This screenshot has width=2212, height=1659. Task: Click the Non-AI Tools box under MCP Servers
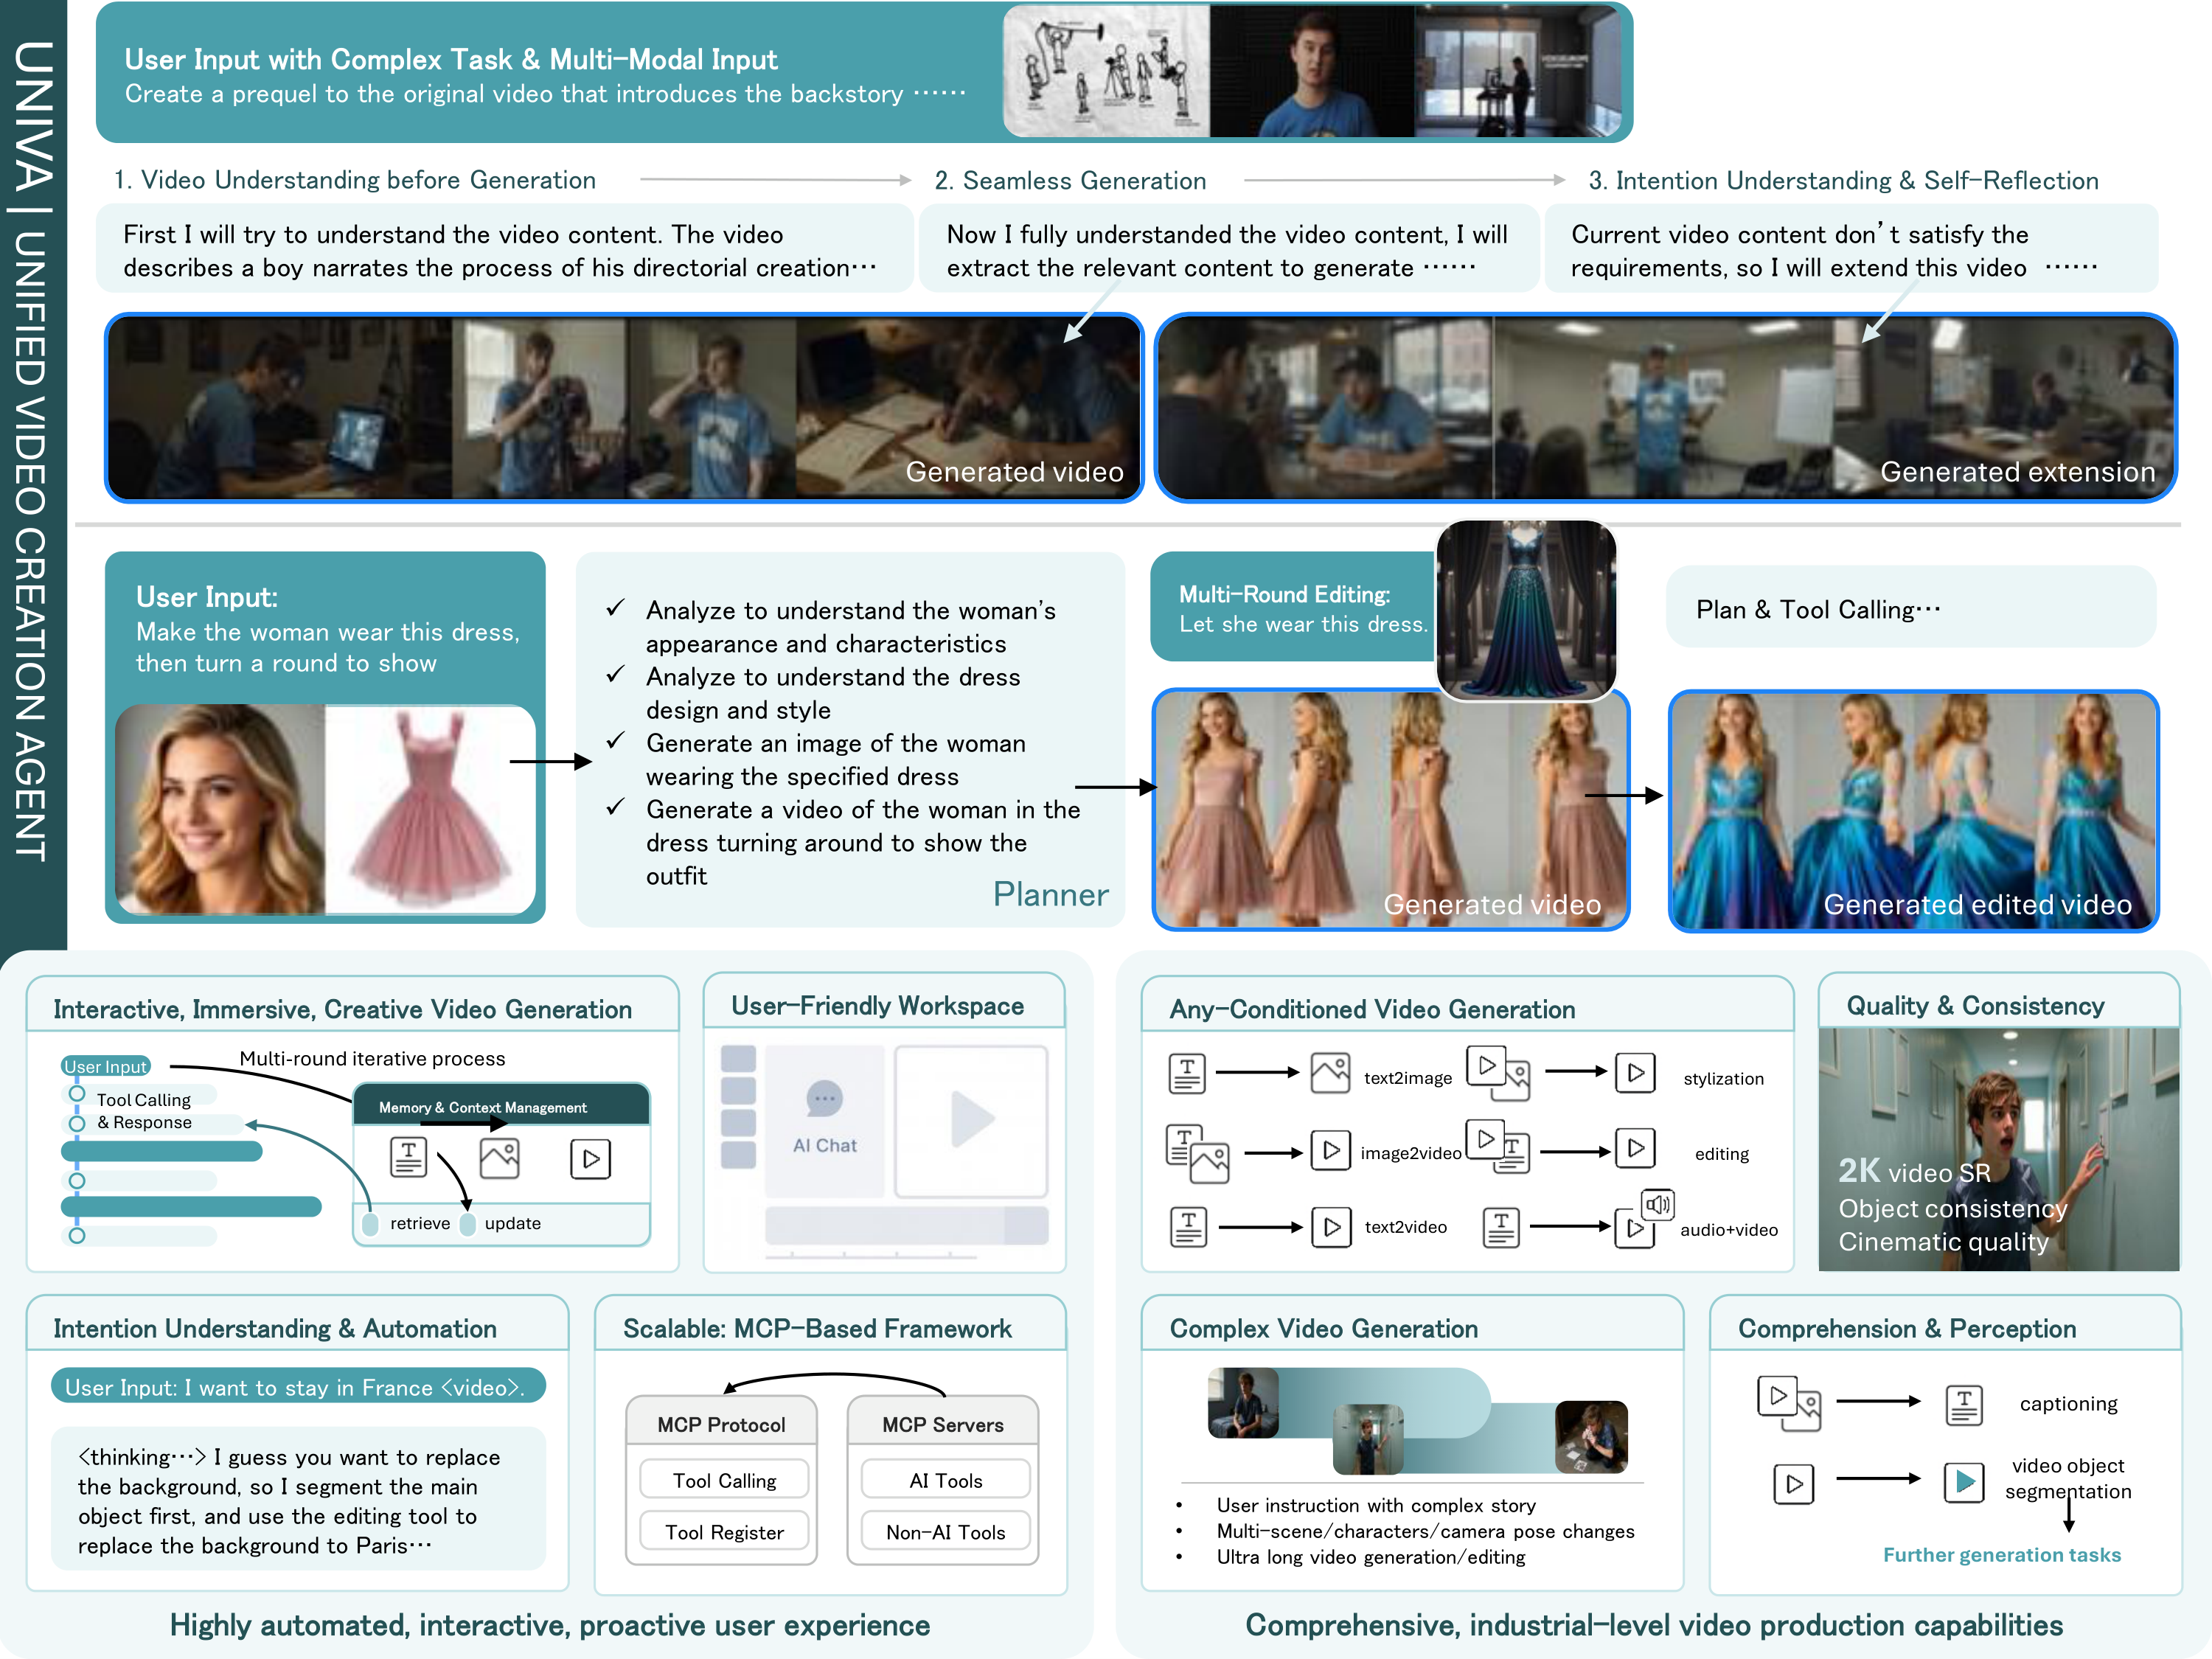click(945, 1532)
